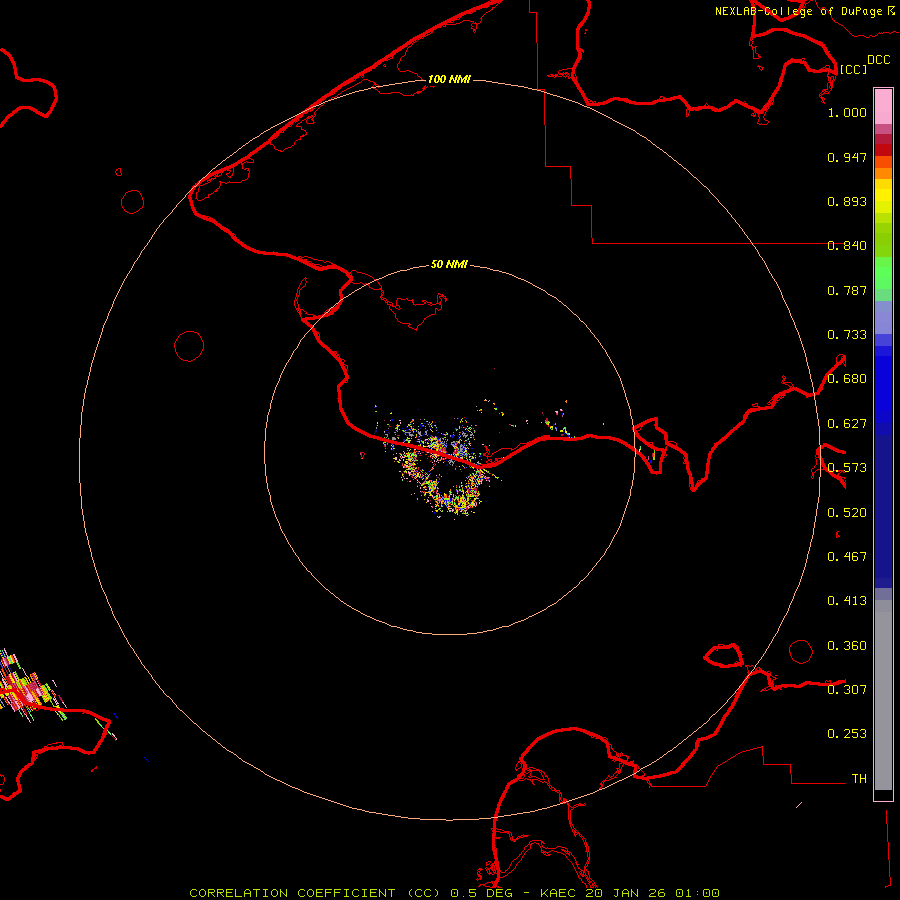Click the 1.000 value on the scale
This screenshot has height=900, width=900.
(x=847, y=113)
